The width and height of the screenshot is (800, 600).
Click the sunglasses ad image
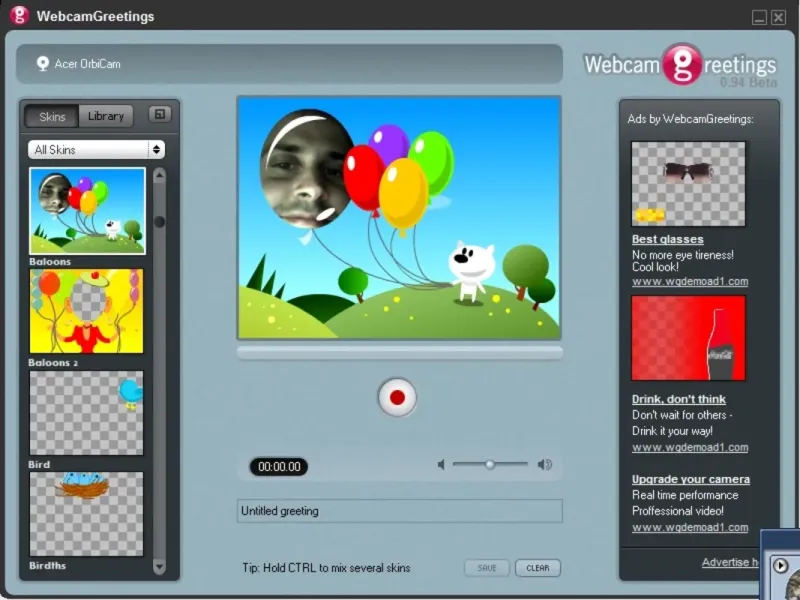coord(688,184)
